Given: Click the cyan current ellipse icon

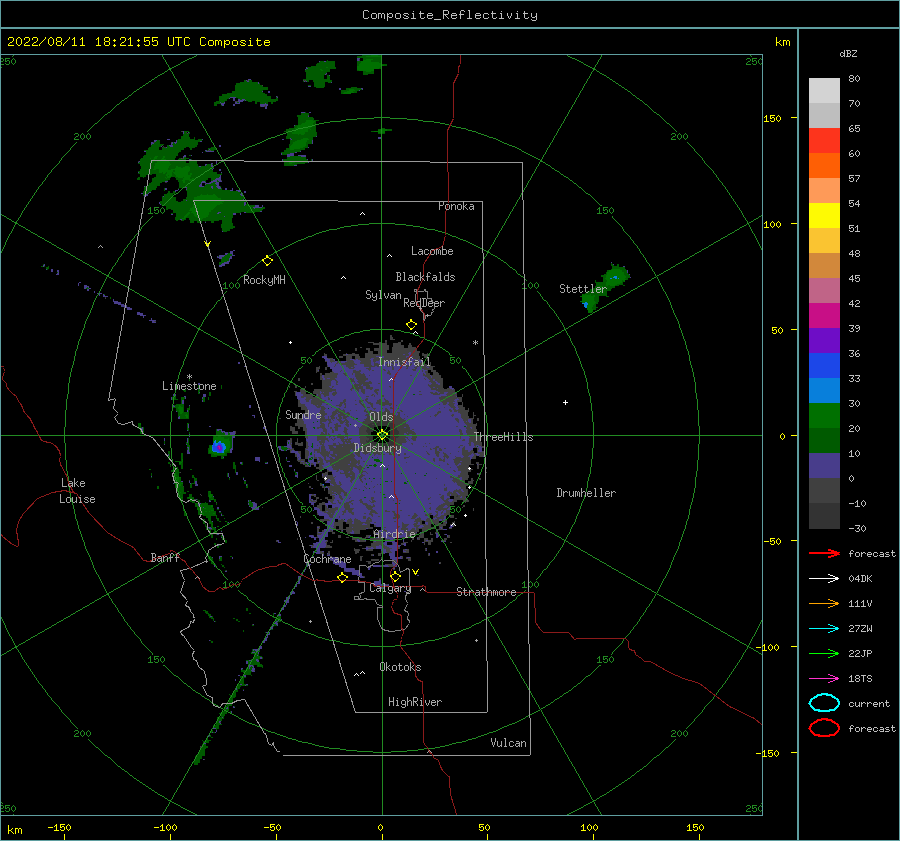Looking at the screenshot, I should point(824,703).
